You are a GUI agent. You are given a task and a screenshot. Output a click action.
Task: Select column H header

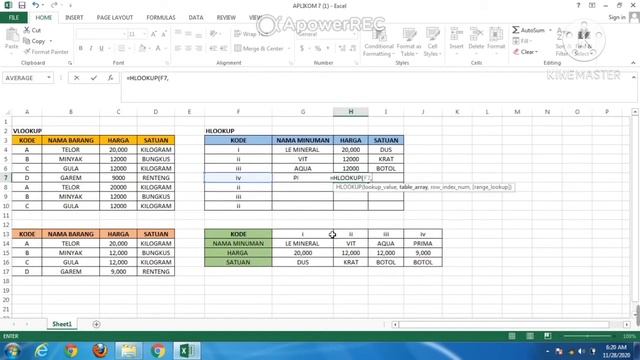coord(351,111)
